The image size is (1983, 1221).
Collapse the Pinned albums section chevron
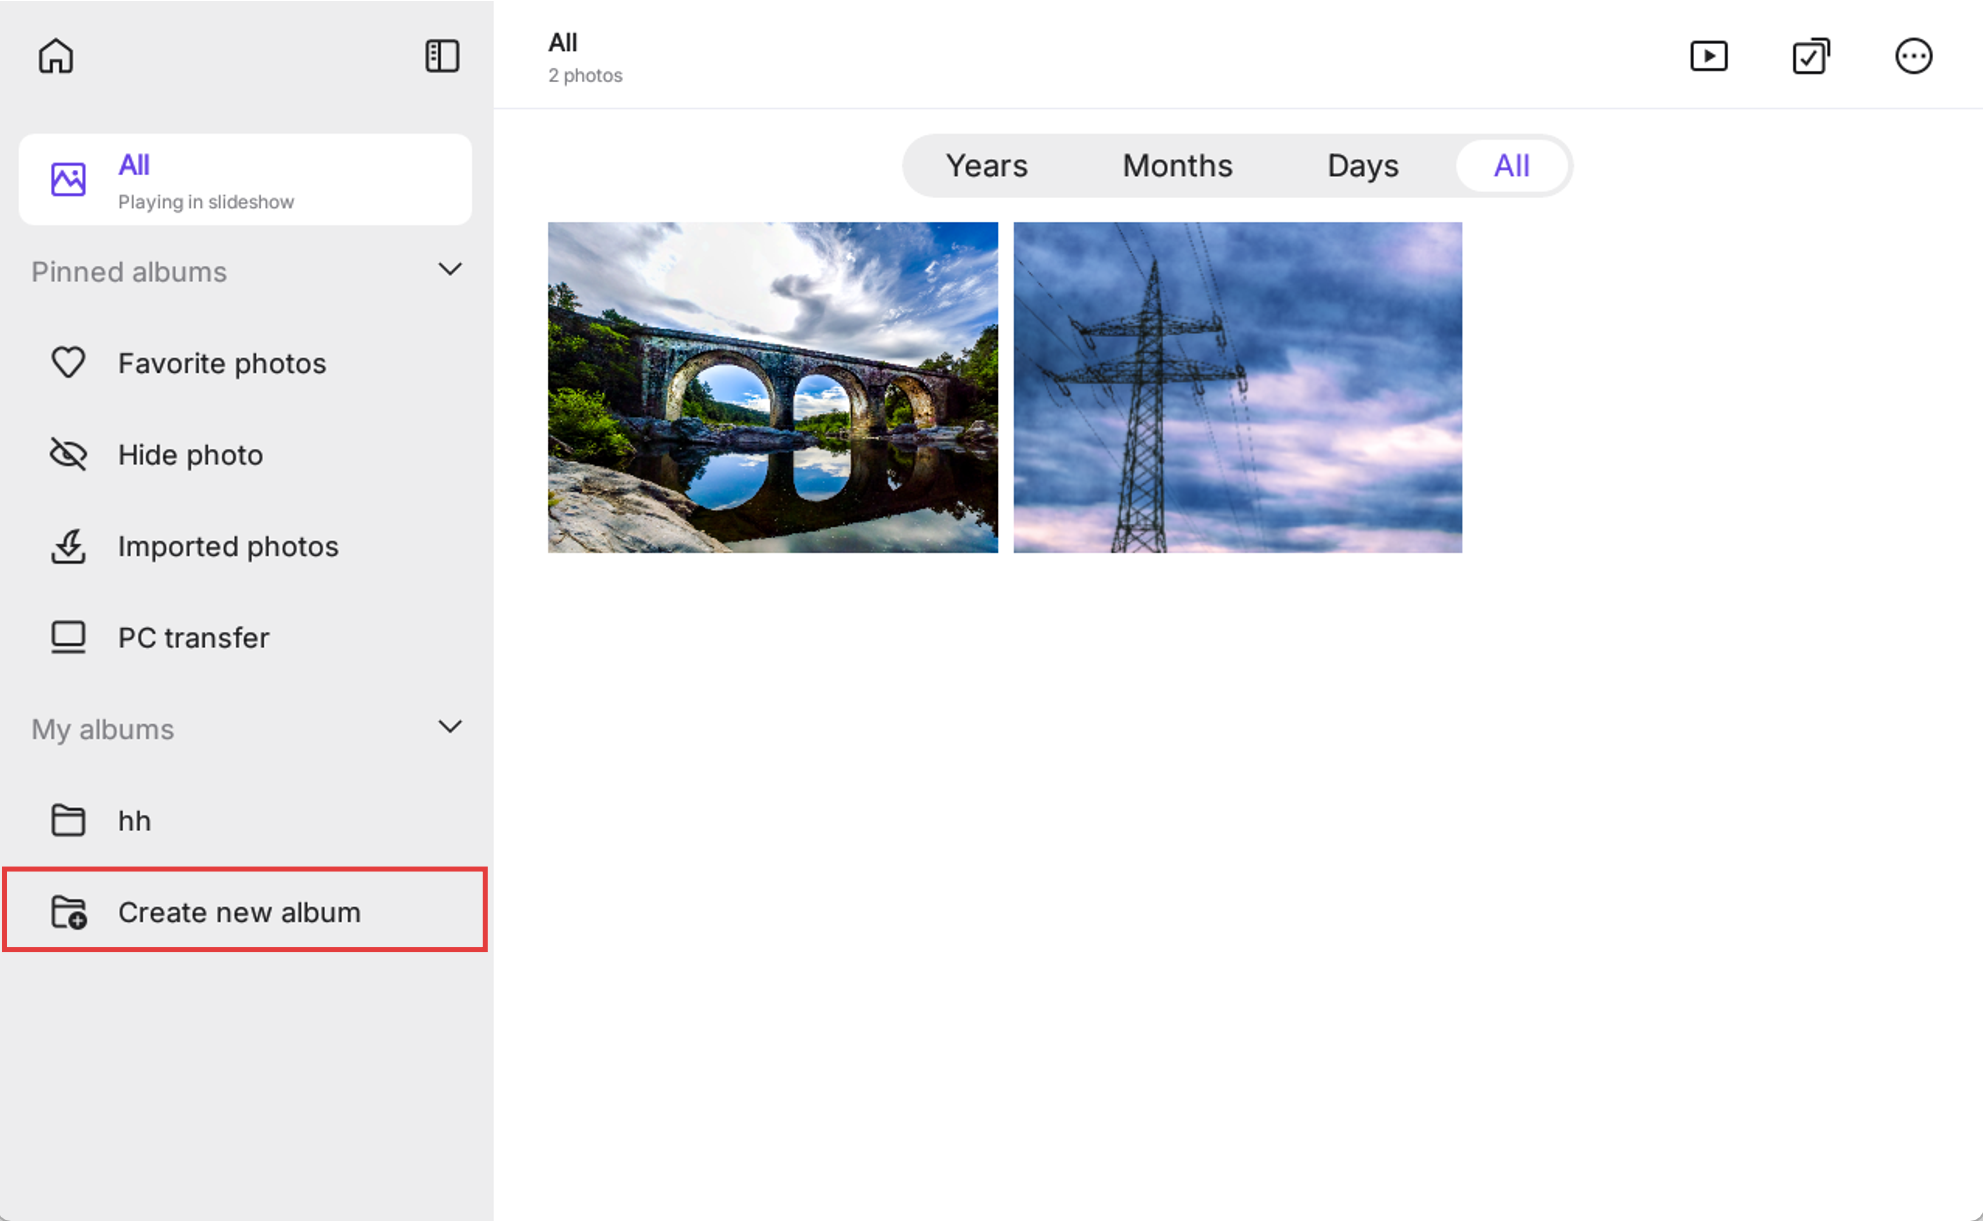coord(450,270)
